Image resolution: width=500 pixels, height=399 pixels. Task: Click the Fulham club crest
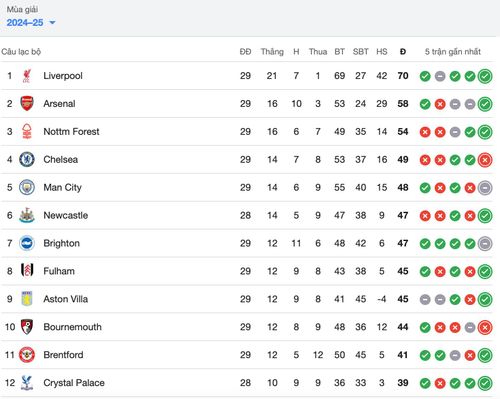27,271
